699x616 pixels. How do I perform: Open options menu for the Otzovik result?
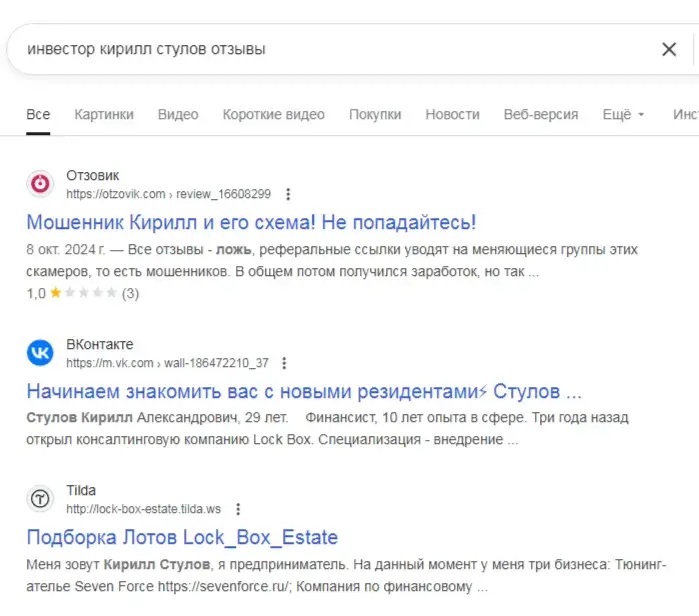coord(288,194)
